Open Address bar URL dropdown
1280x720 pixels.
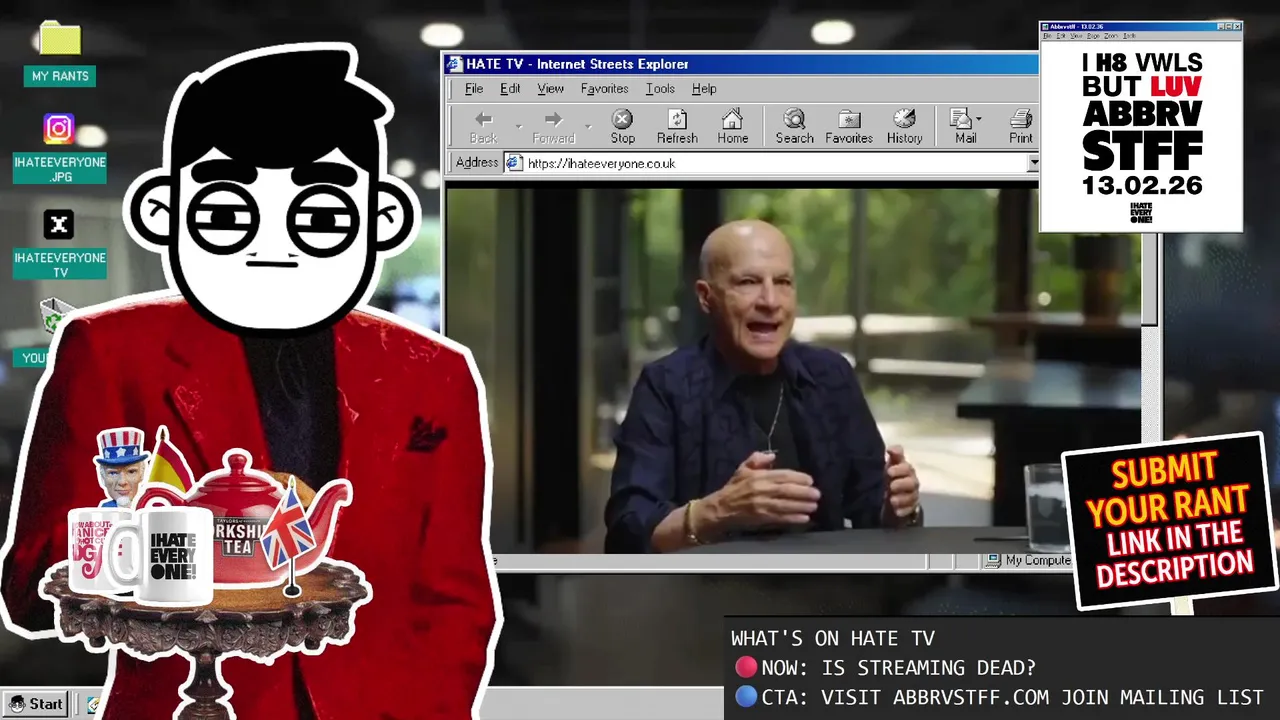coord(1033,163)
